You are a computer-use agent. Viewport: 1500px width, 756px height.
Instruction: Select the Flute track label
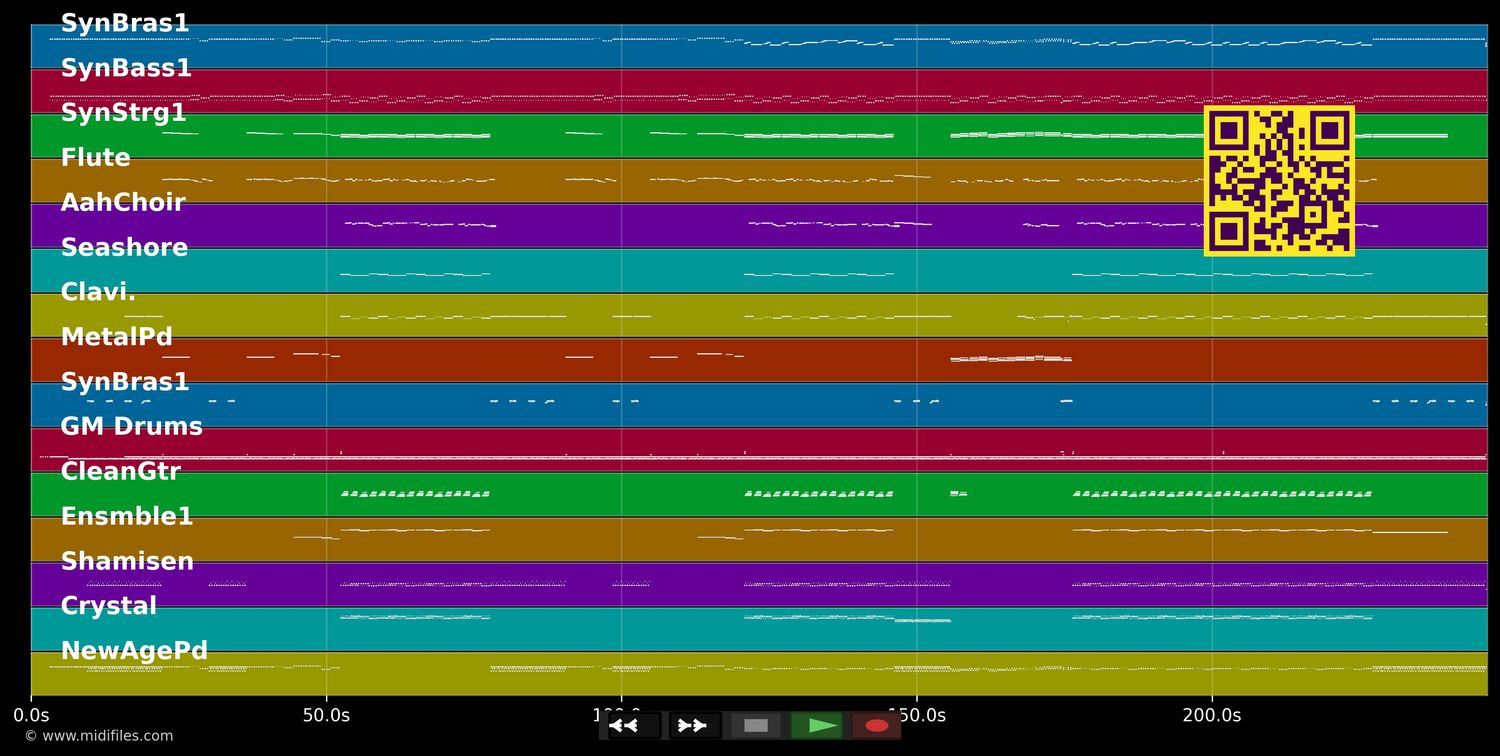[x=95, y=158]
